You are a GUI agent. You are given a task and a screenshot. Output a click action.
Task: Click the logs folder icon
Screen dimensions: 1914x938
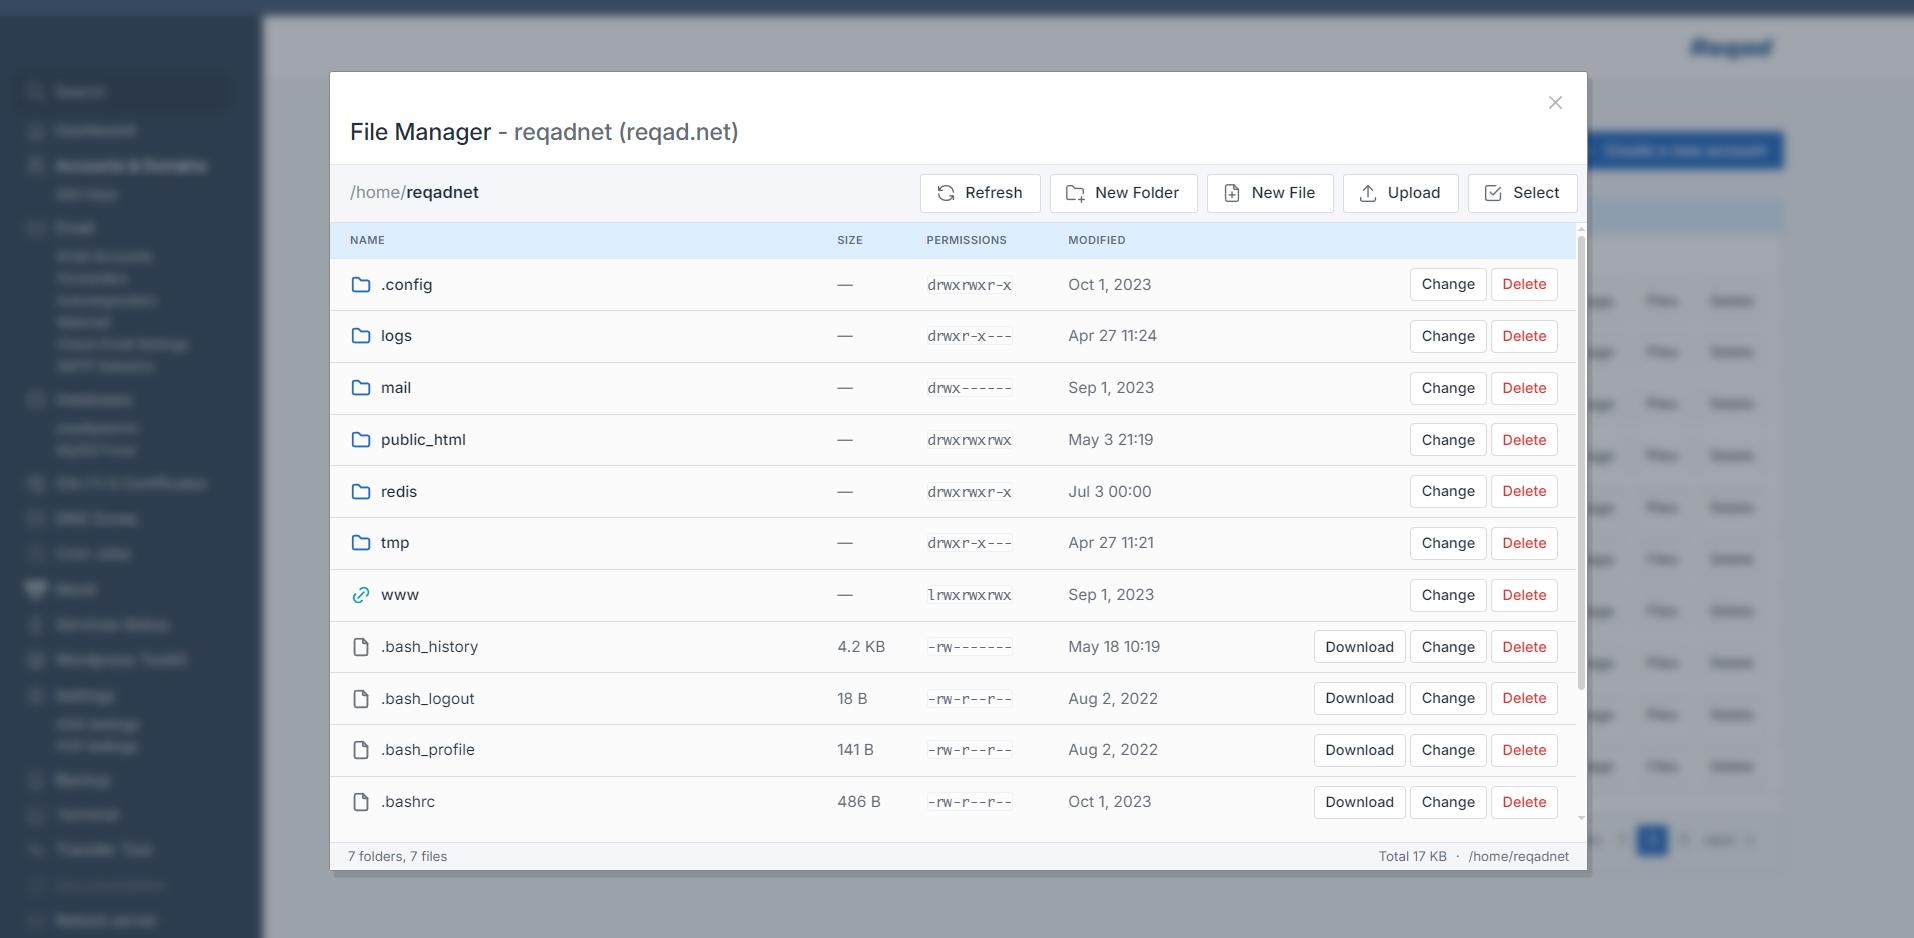click(x=361, y=336)
